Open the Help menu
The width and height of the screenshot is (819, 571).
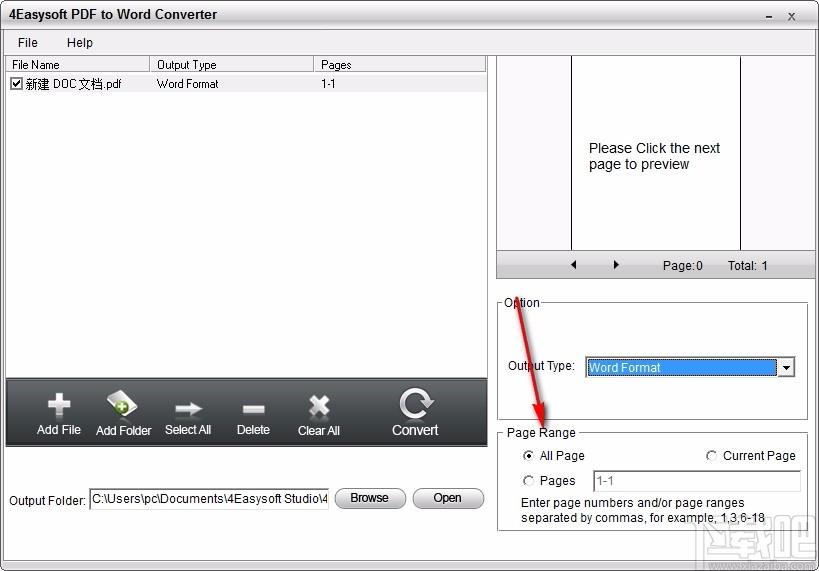80,43
